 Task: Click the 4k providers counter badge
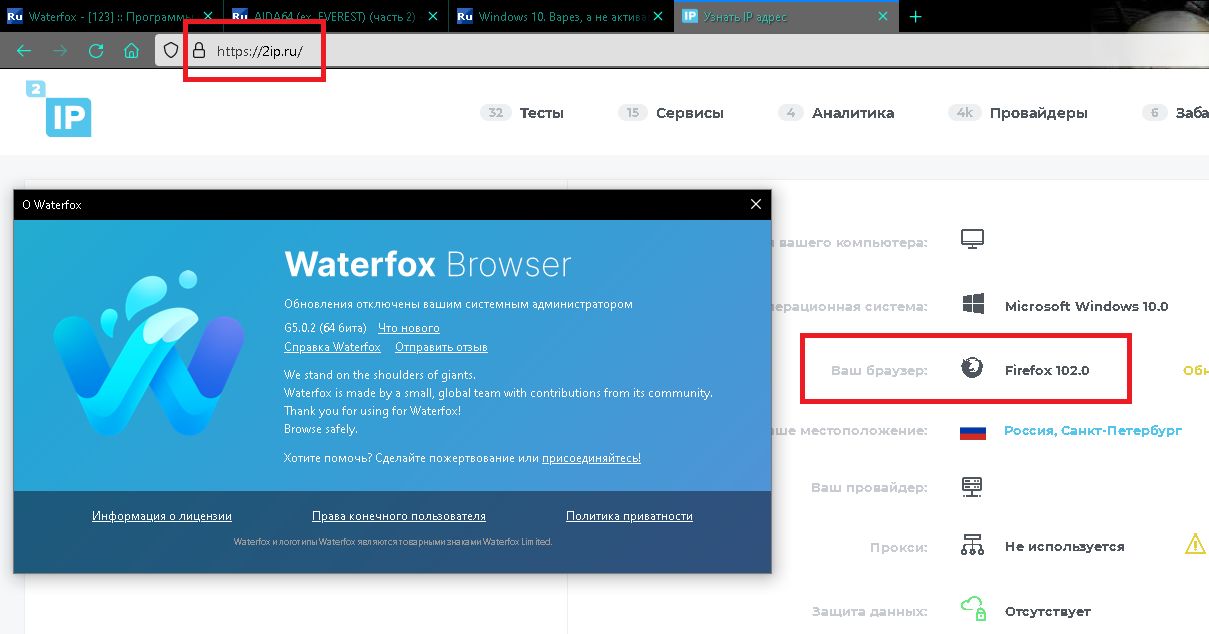coord(965,113)
